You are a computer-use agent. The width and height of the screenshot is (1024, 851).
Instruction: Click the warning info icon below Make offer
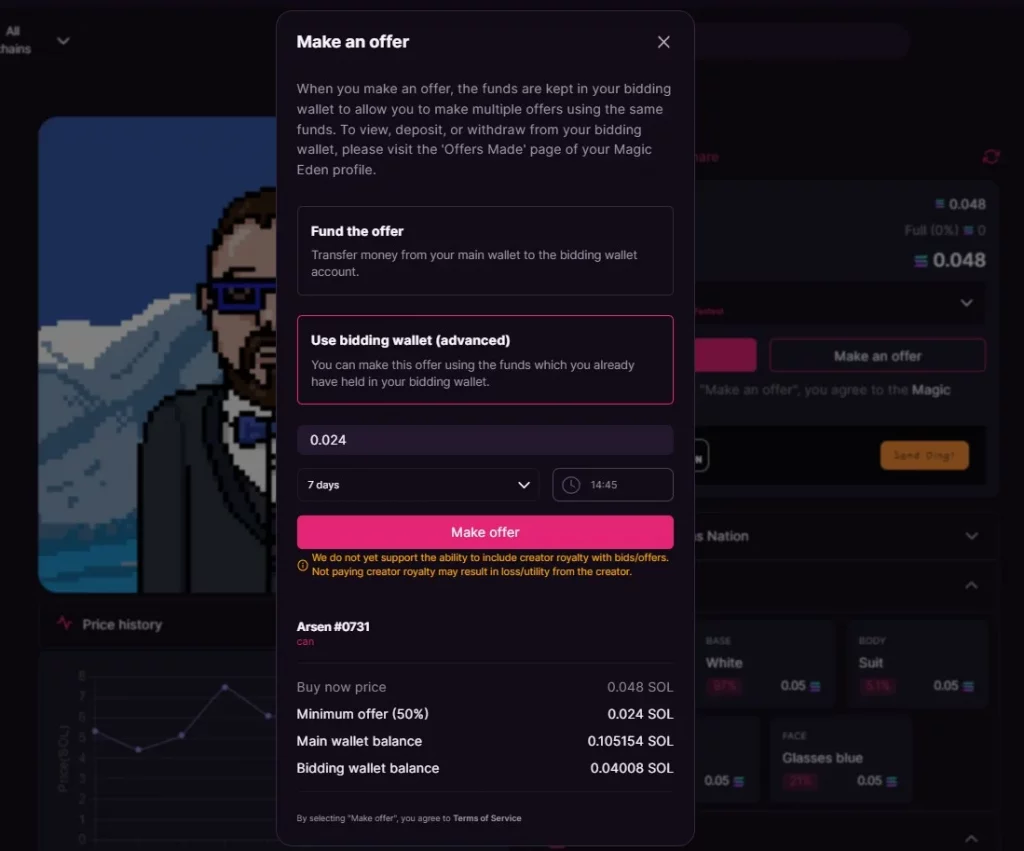(x=303, y=565)
